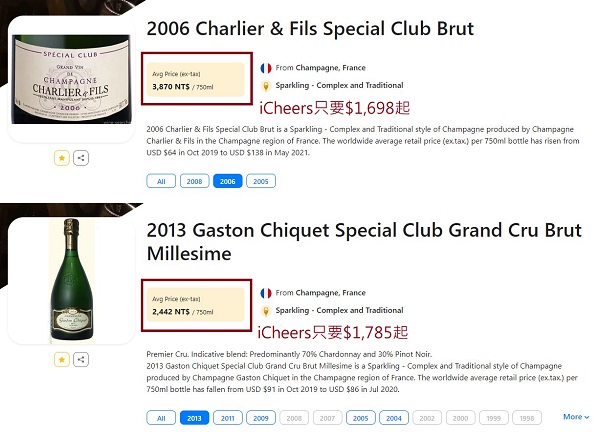Toggle favorite star for Gaston Chiquet wine
Image resolution: width=600 pixels, height=432 pixels.
tap(62, 359)
